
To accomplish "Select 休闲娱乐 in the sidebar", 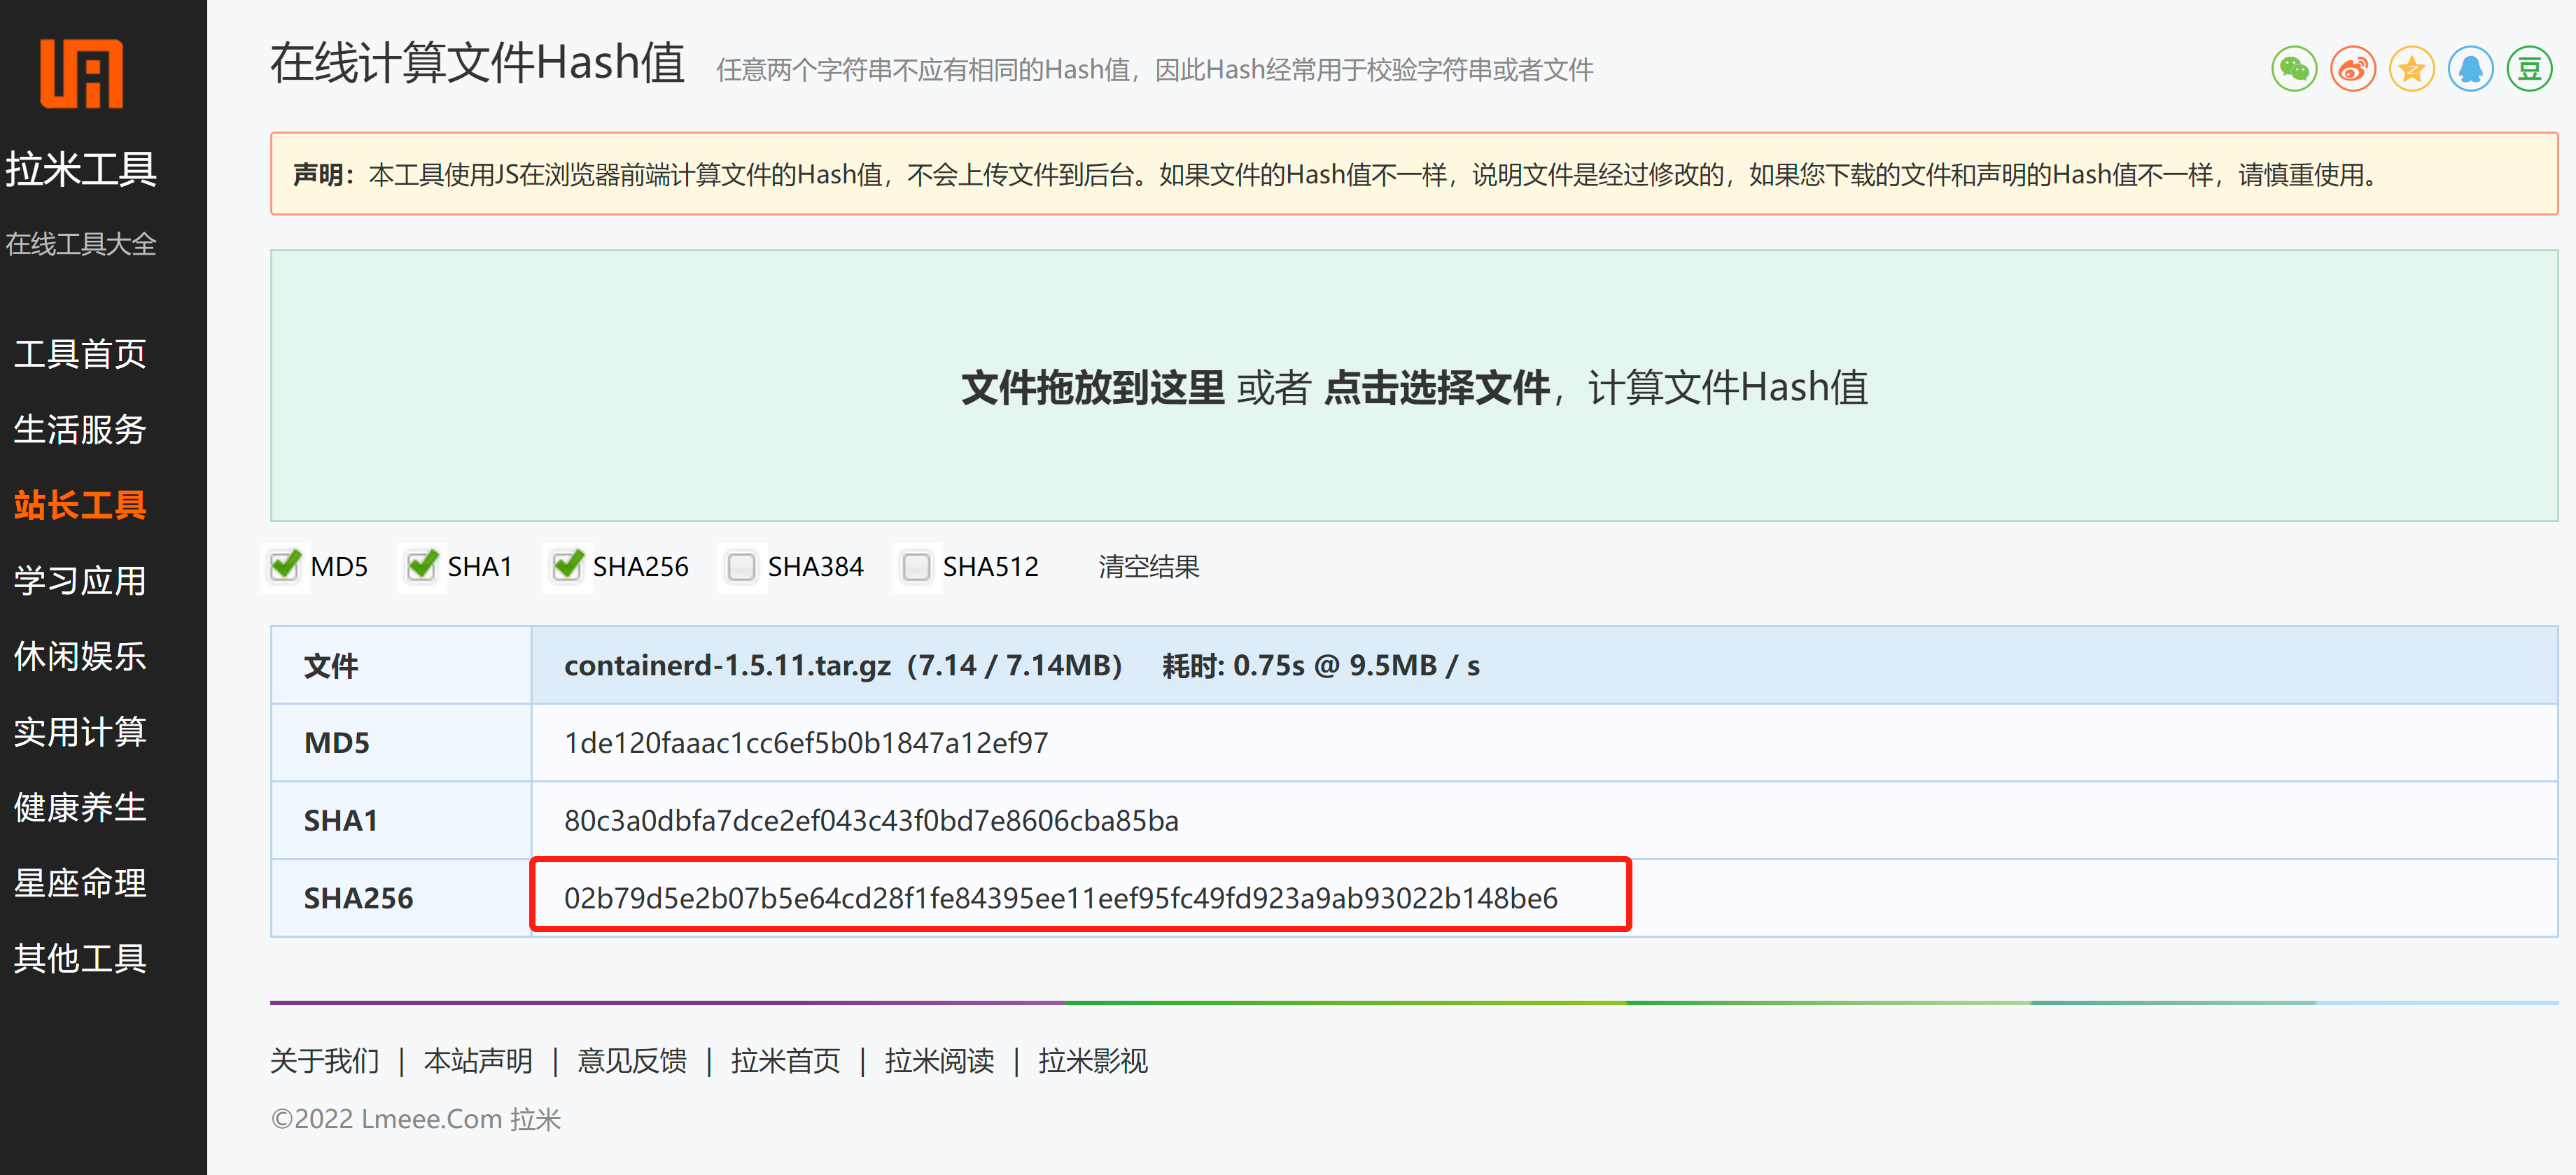I will [x=80, y=656].
